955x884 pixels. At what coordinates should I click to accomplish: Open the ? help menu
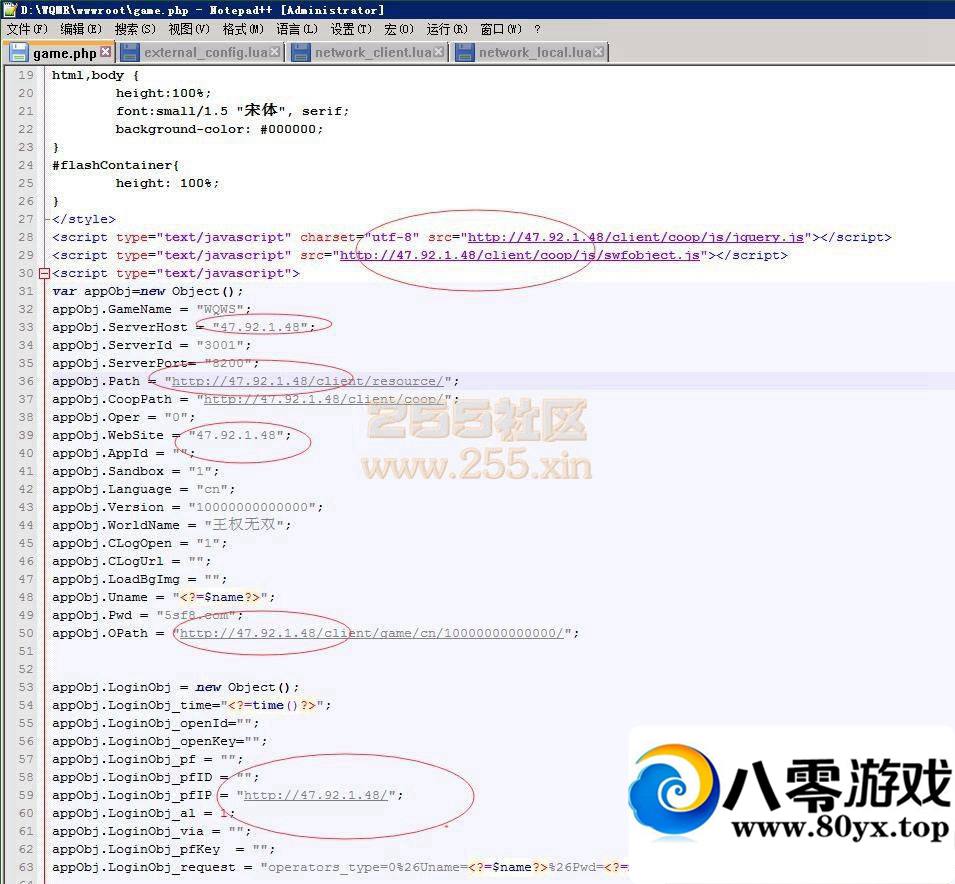[x=537, y=29]
